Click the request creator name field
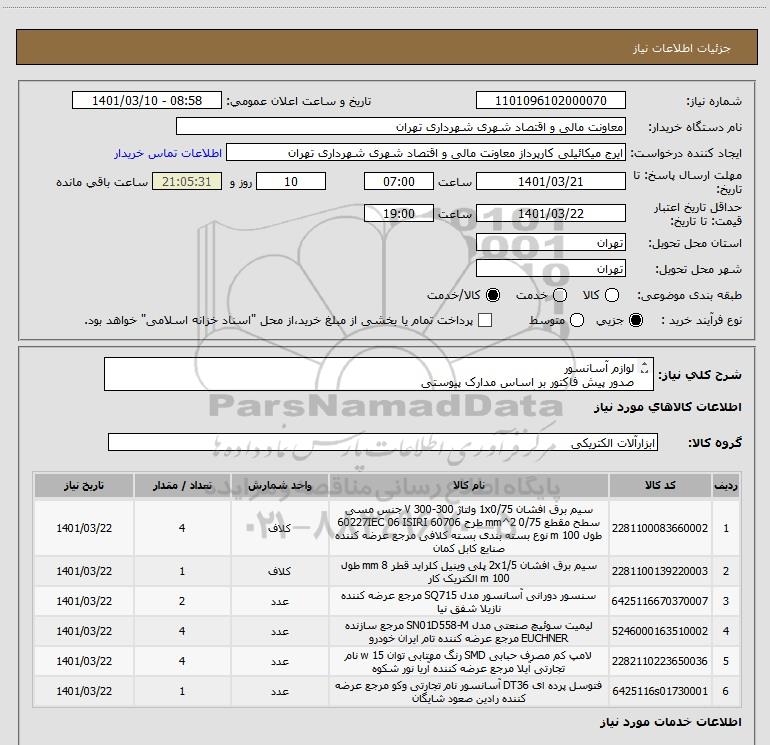The width and height of the screenshot is (770, 745). pos(426,152)
